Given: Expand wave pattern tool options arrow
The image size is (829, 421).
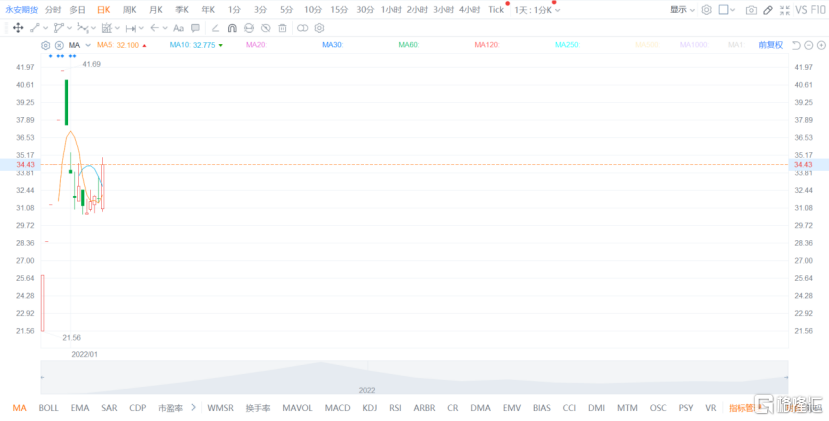Looking at the screenshot, I should pos(94,29).
